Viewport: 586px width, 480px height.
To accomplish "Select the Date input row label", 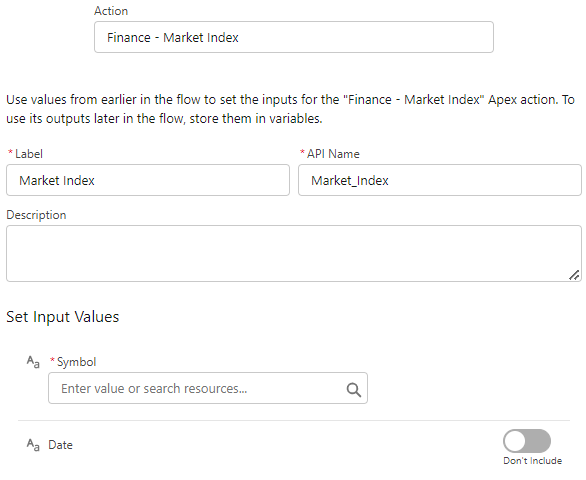I will [60, 445].
